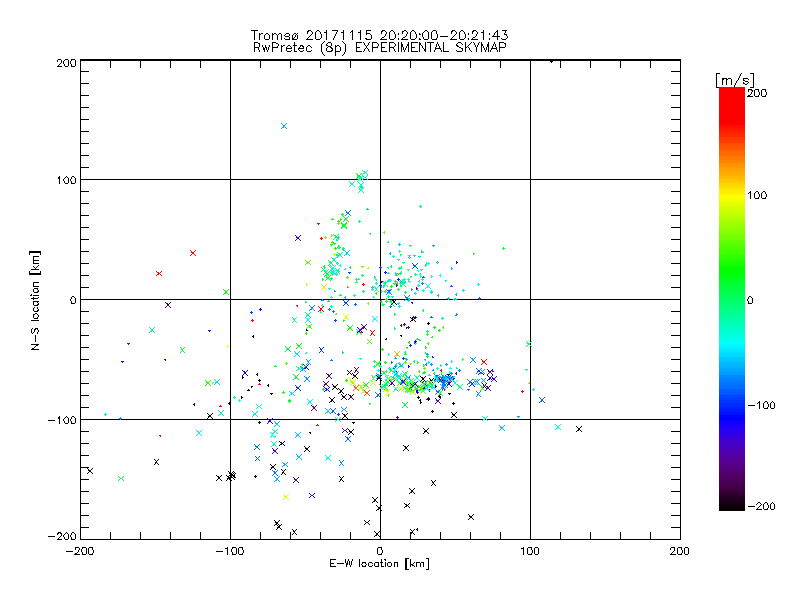The width and height of the screenshot is (800, 600).
Task: Click the y-axis tick label "-100"
Action: (x=62, y=420)
